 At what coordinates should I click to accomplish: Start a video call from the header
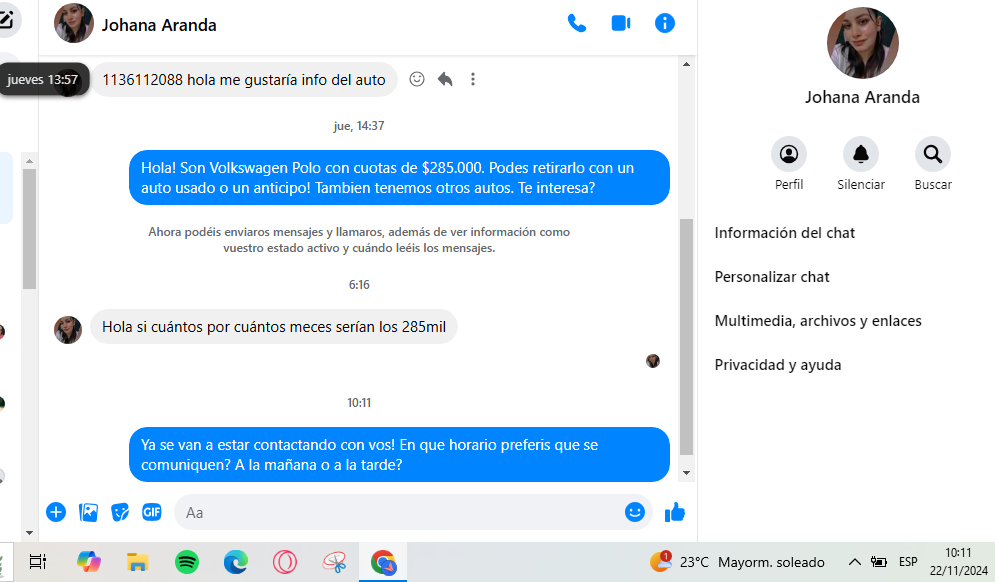(x=621, y=23)
